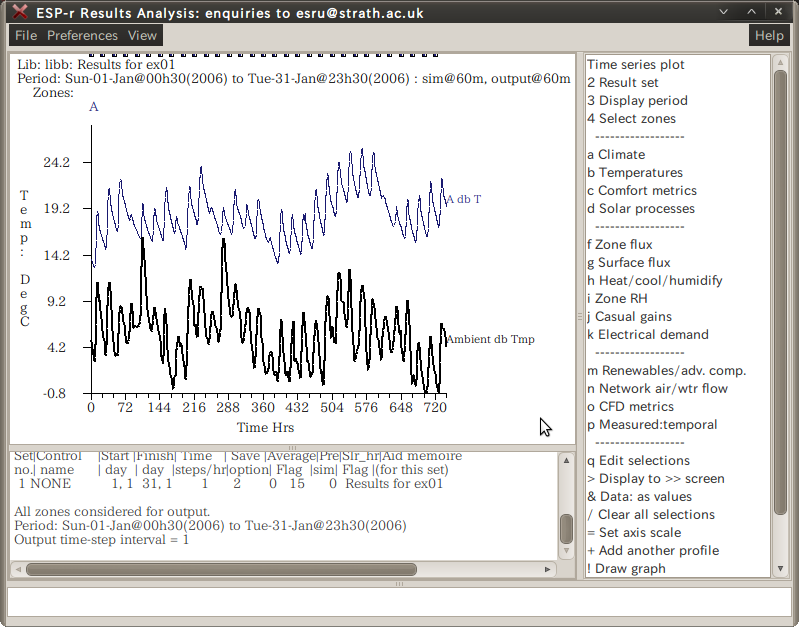Open 'd Solar processes' option
Image resolution: width=799 pixels, height=627 pixels.
(641, 209)
